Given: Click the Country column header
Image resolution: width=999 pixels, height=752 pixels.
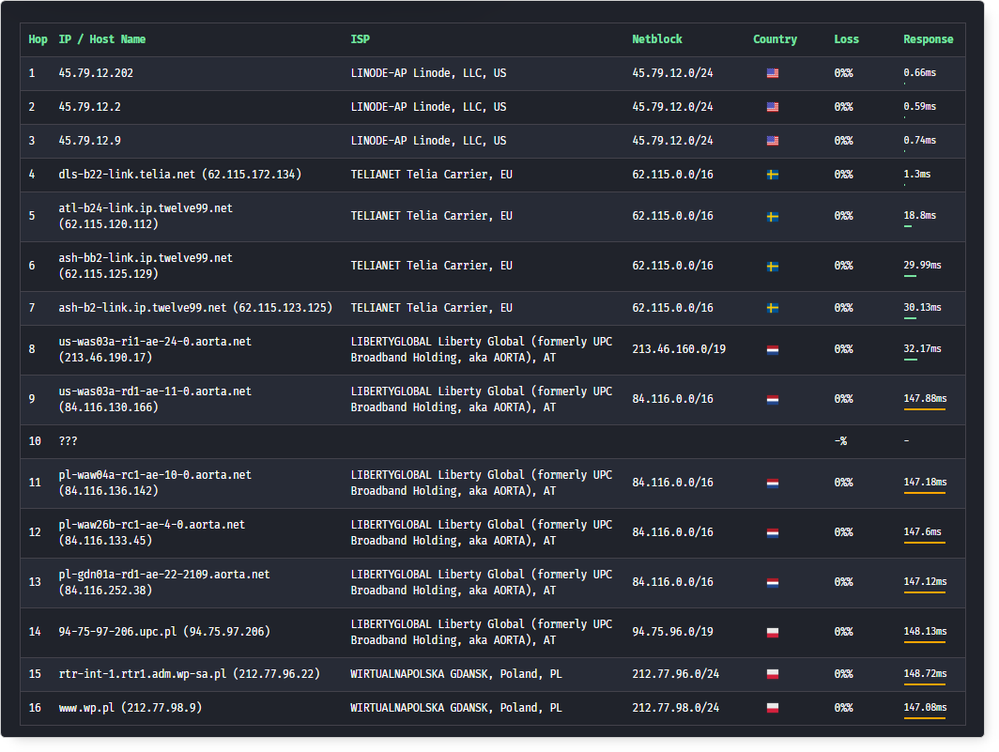Looking at the screenshot, I should click(x=775, y=40).
